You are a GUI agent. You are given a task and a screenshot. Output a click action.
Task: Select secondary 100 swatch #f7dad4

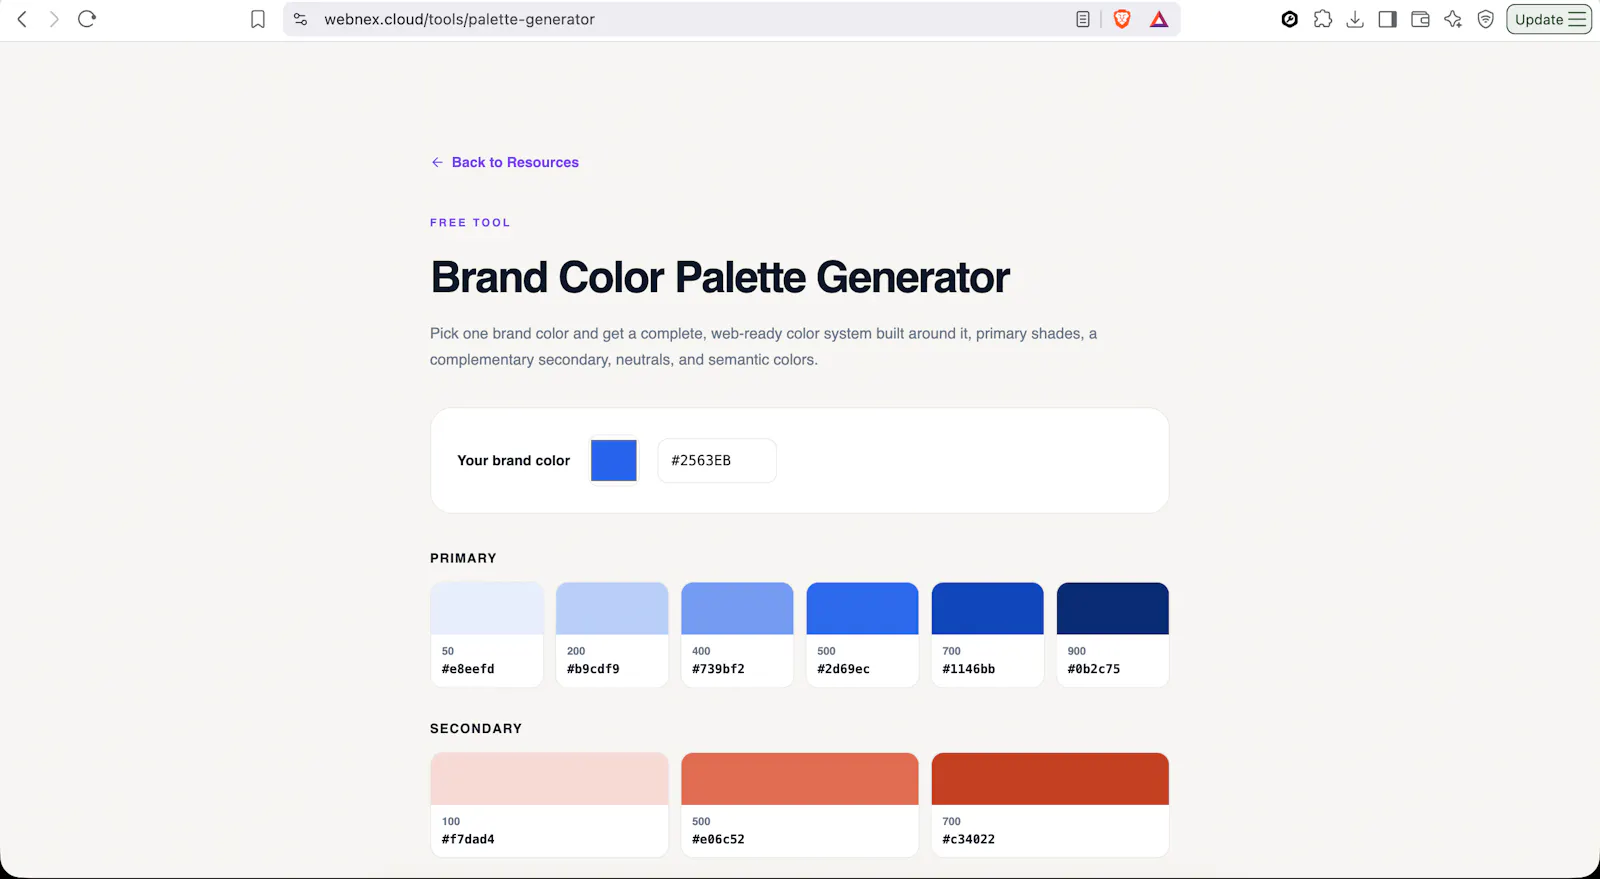(x=549, y=805)
